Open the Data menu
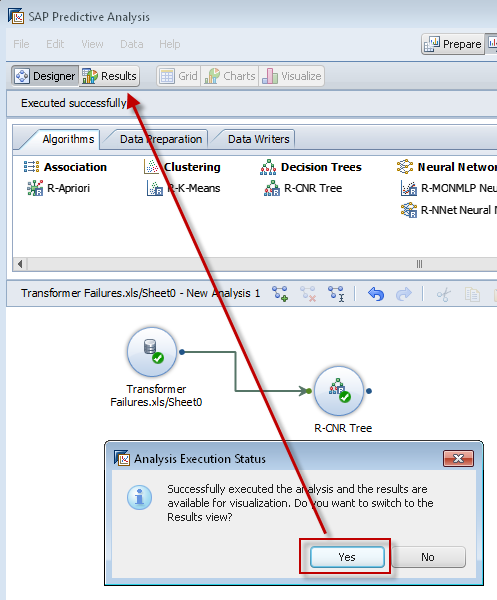This screenshot has width=497, height=600. (x=132, y=44)
